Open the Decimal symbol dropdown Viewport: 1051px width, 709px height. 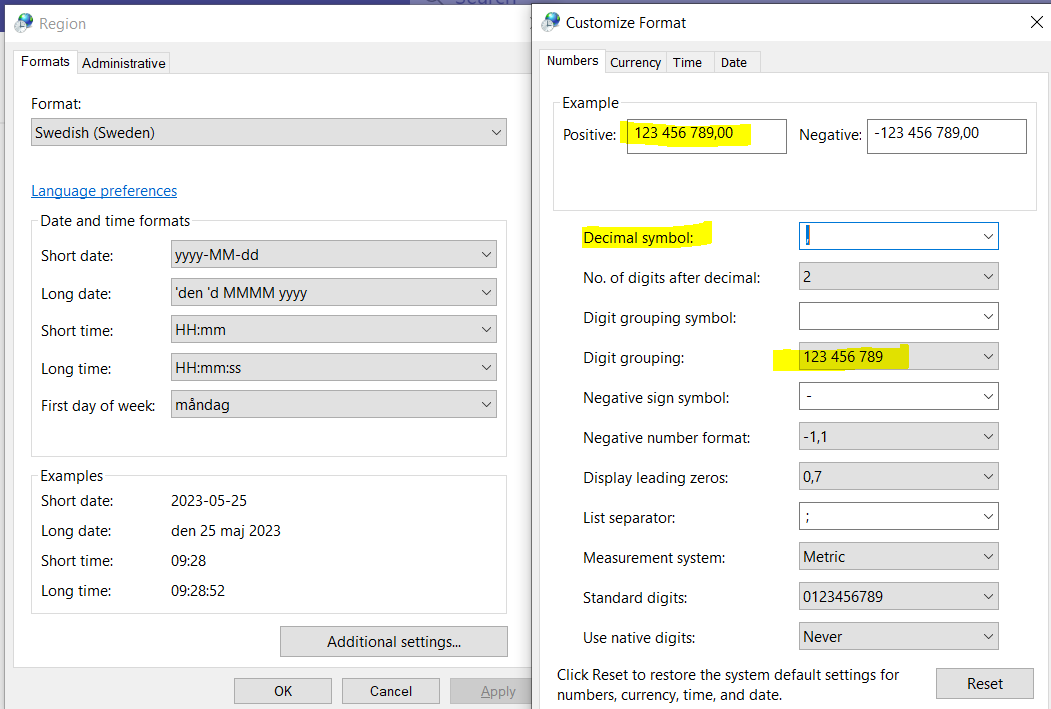click(986, 236)
